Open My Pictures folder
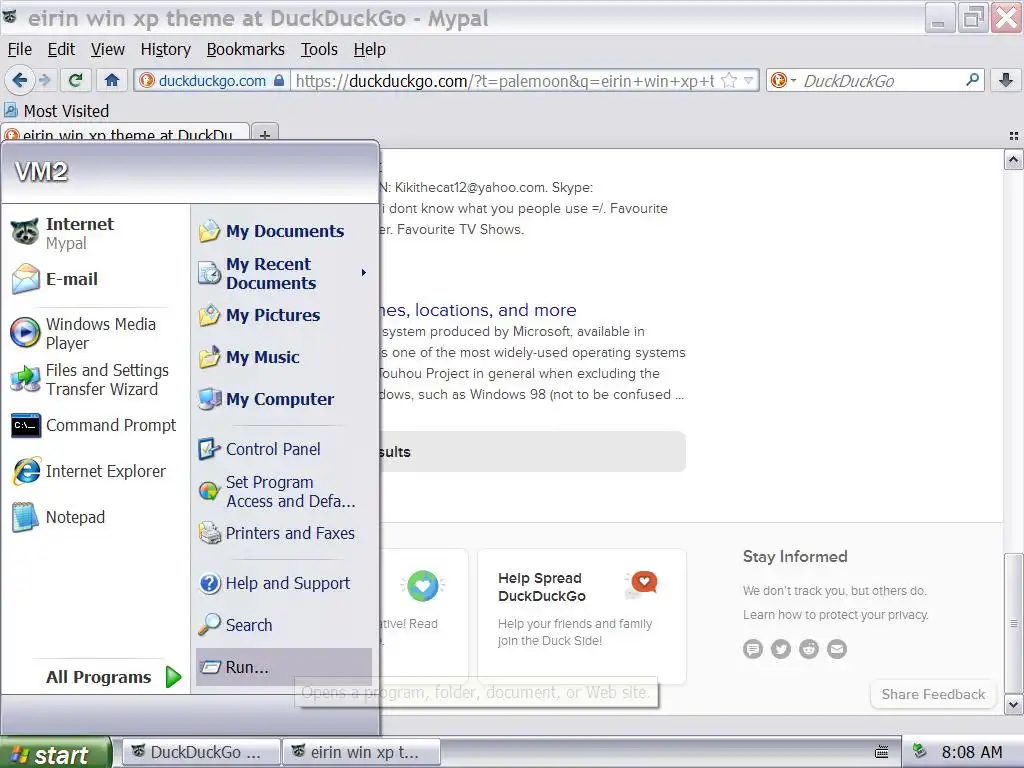Viewport: 1024px width, 768px height. pos(283,315)
